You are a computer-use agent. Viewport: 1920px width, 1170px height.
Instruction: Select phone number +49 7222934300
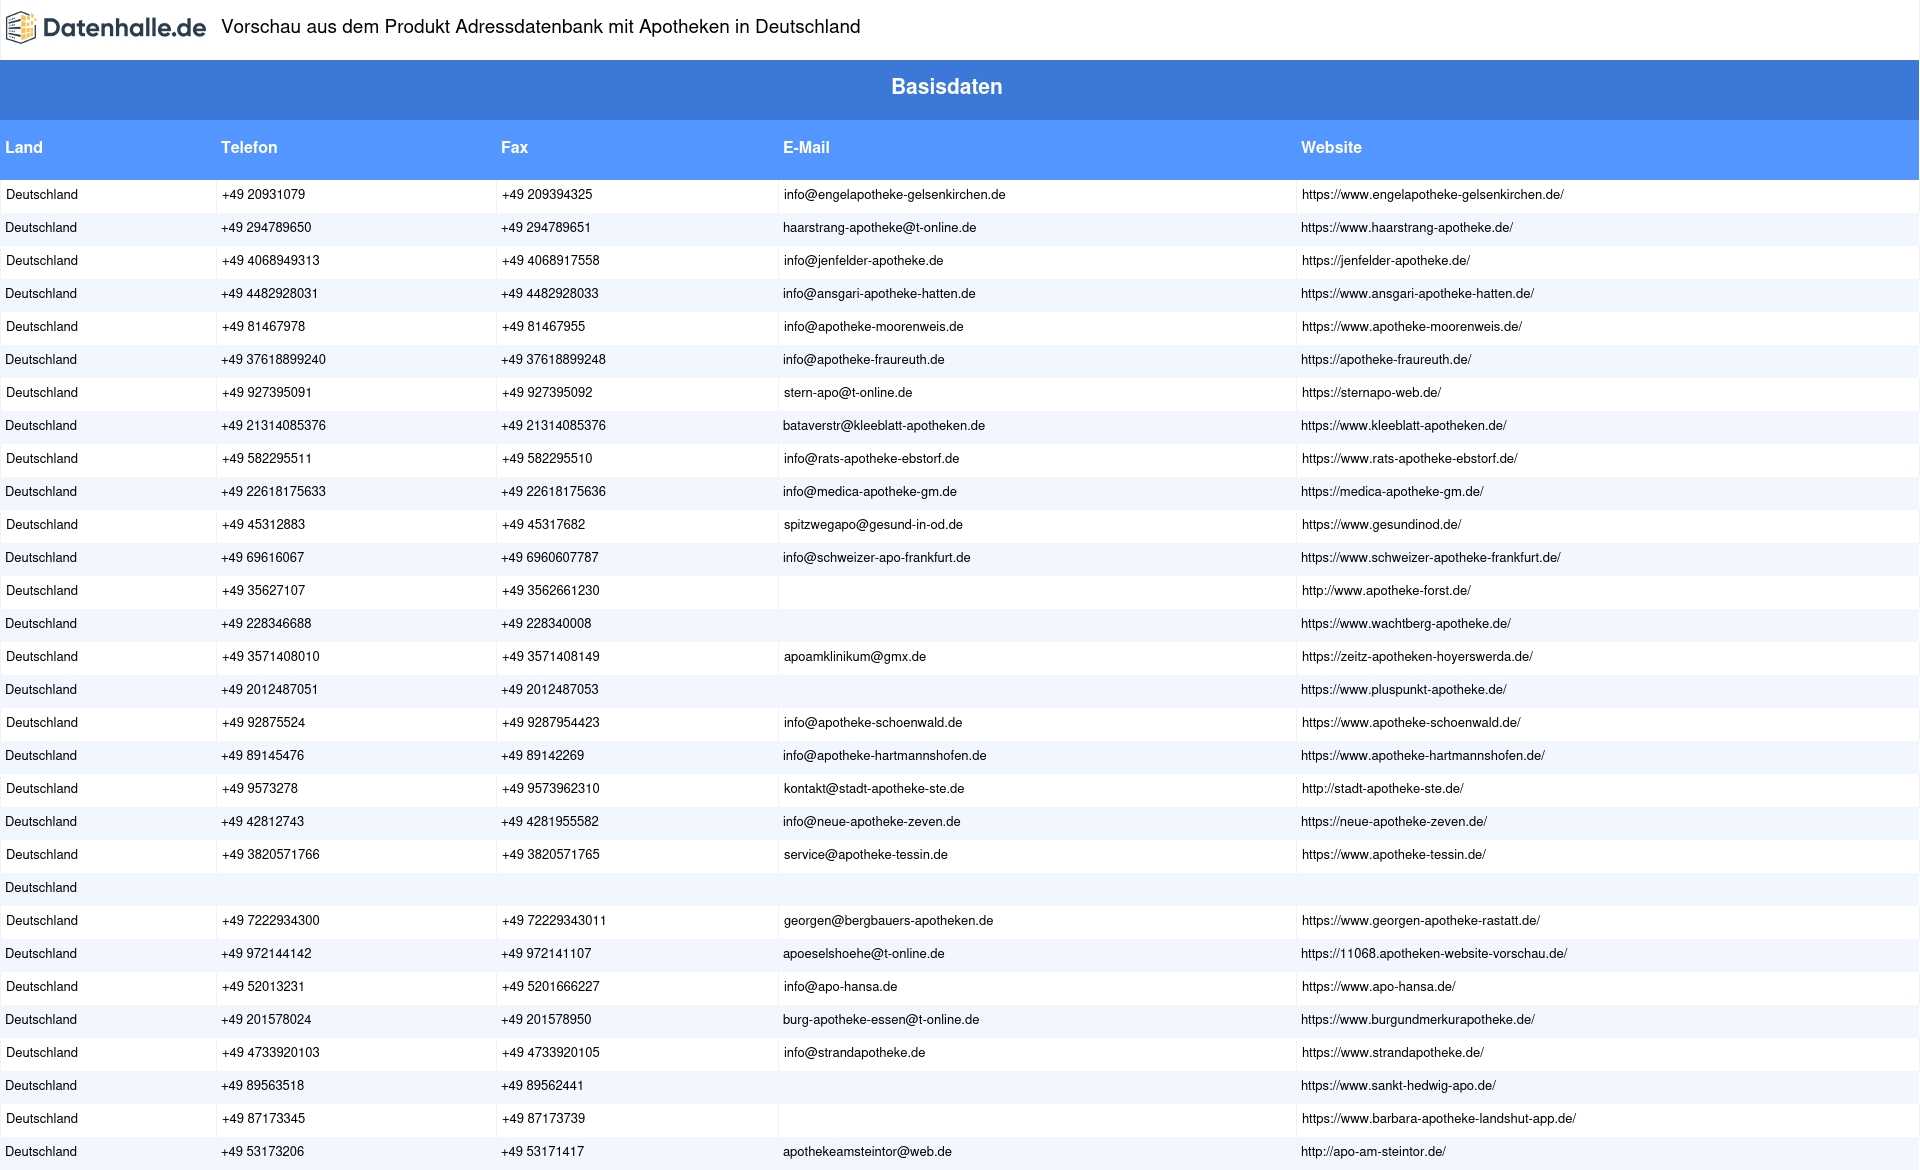(x=271, y=921)
